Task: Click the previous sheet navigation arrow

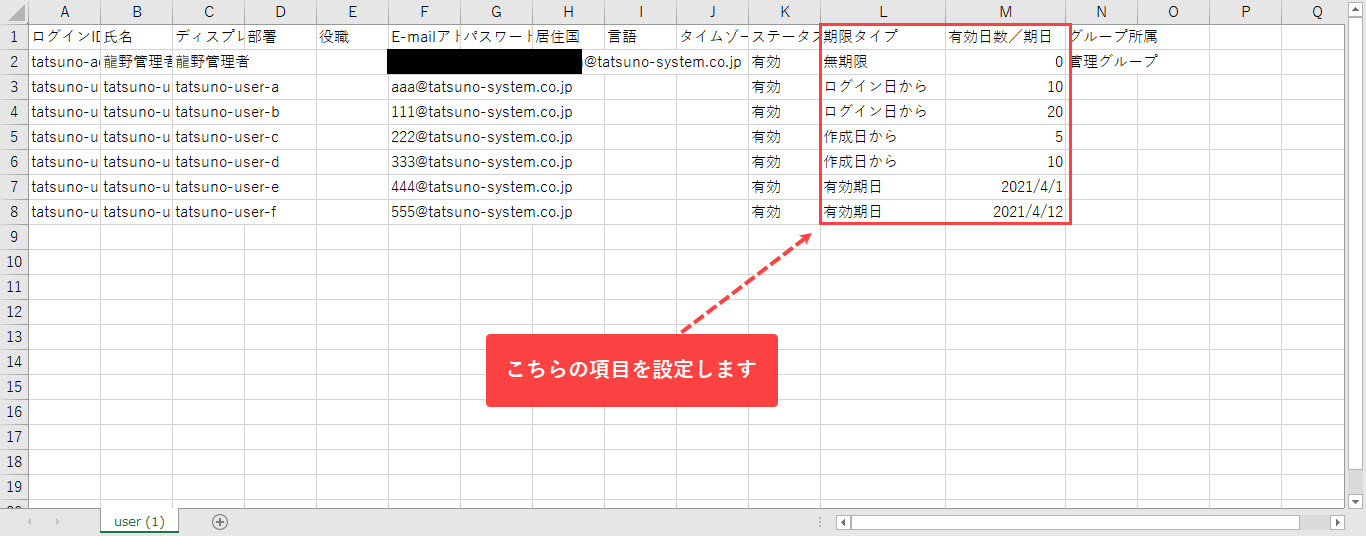Action: (30, 521)
